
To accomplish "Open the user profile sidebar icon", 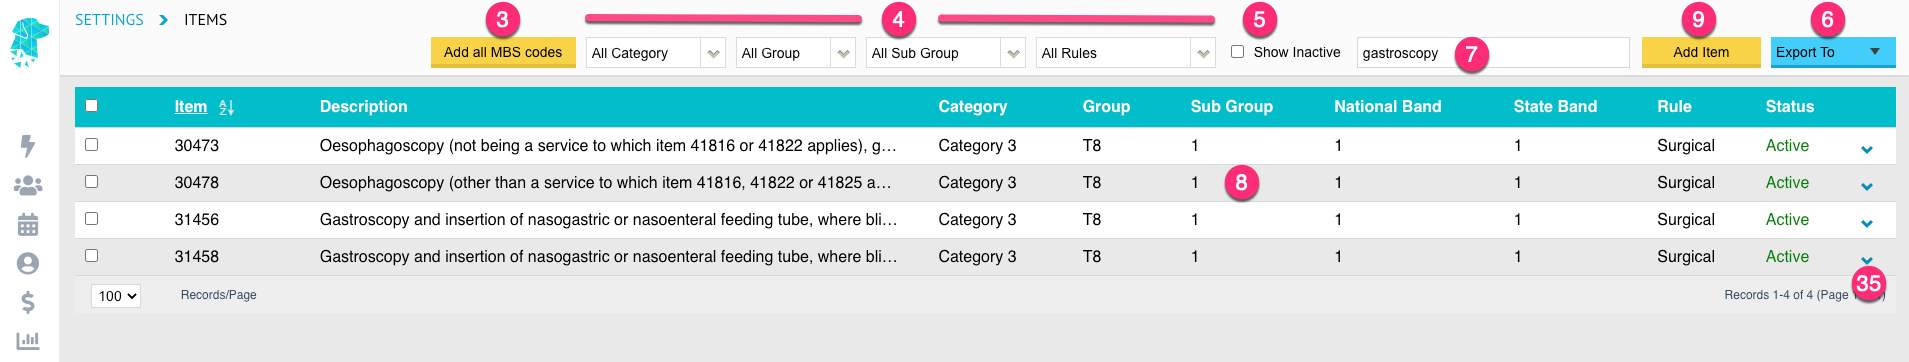I will point(28,263).
